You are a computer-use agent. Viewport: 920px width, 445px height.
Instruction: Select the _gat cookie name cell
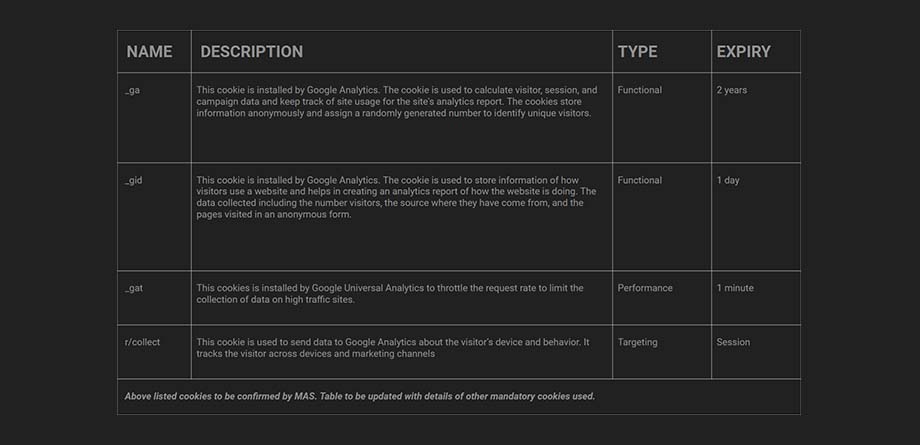pos(134,288)
